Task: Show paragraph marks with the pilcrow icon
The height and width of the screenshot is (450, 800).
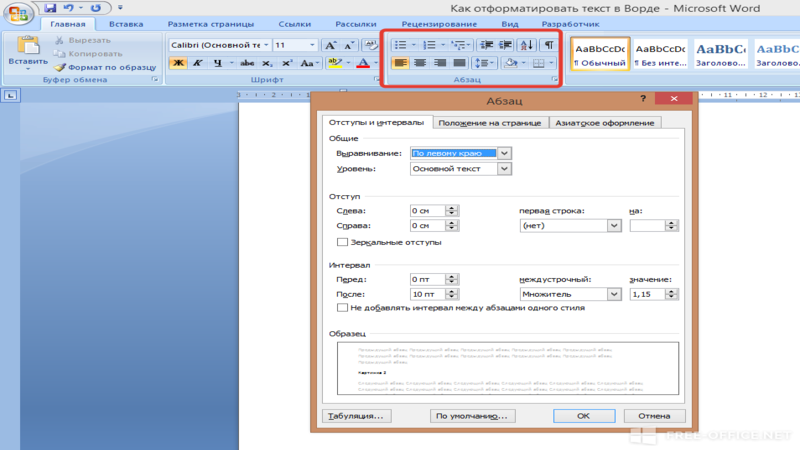Action: [x=548, y=45]
